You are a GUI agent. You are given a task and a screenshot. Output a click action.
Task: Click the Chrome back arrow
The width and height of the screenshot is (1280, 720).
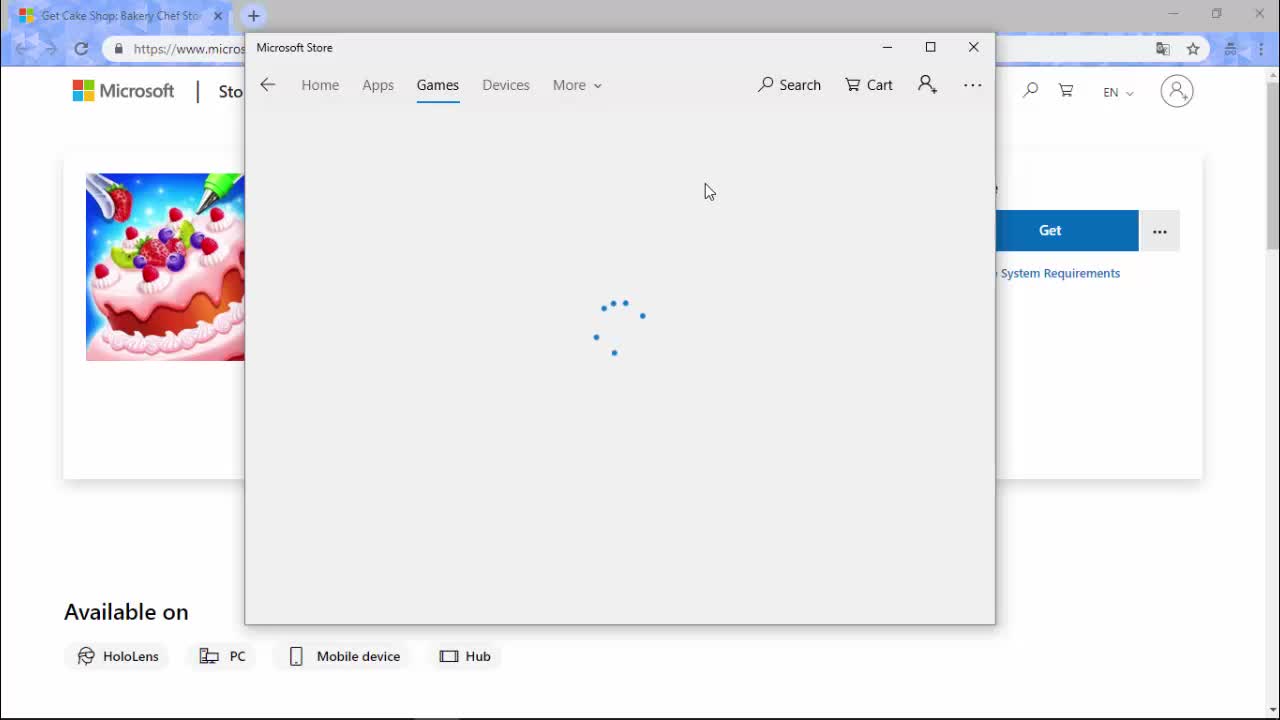[22, 48]
